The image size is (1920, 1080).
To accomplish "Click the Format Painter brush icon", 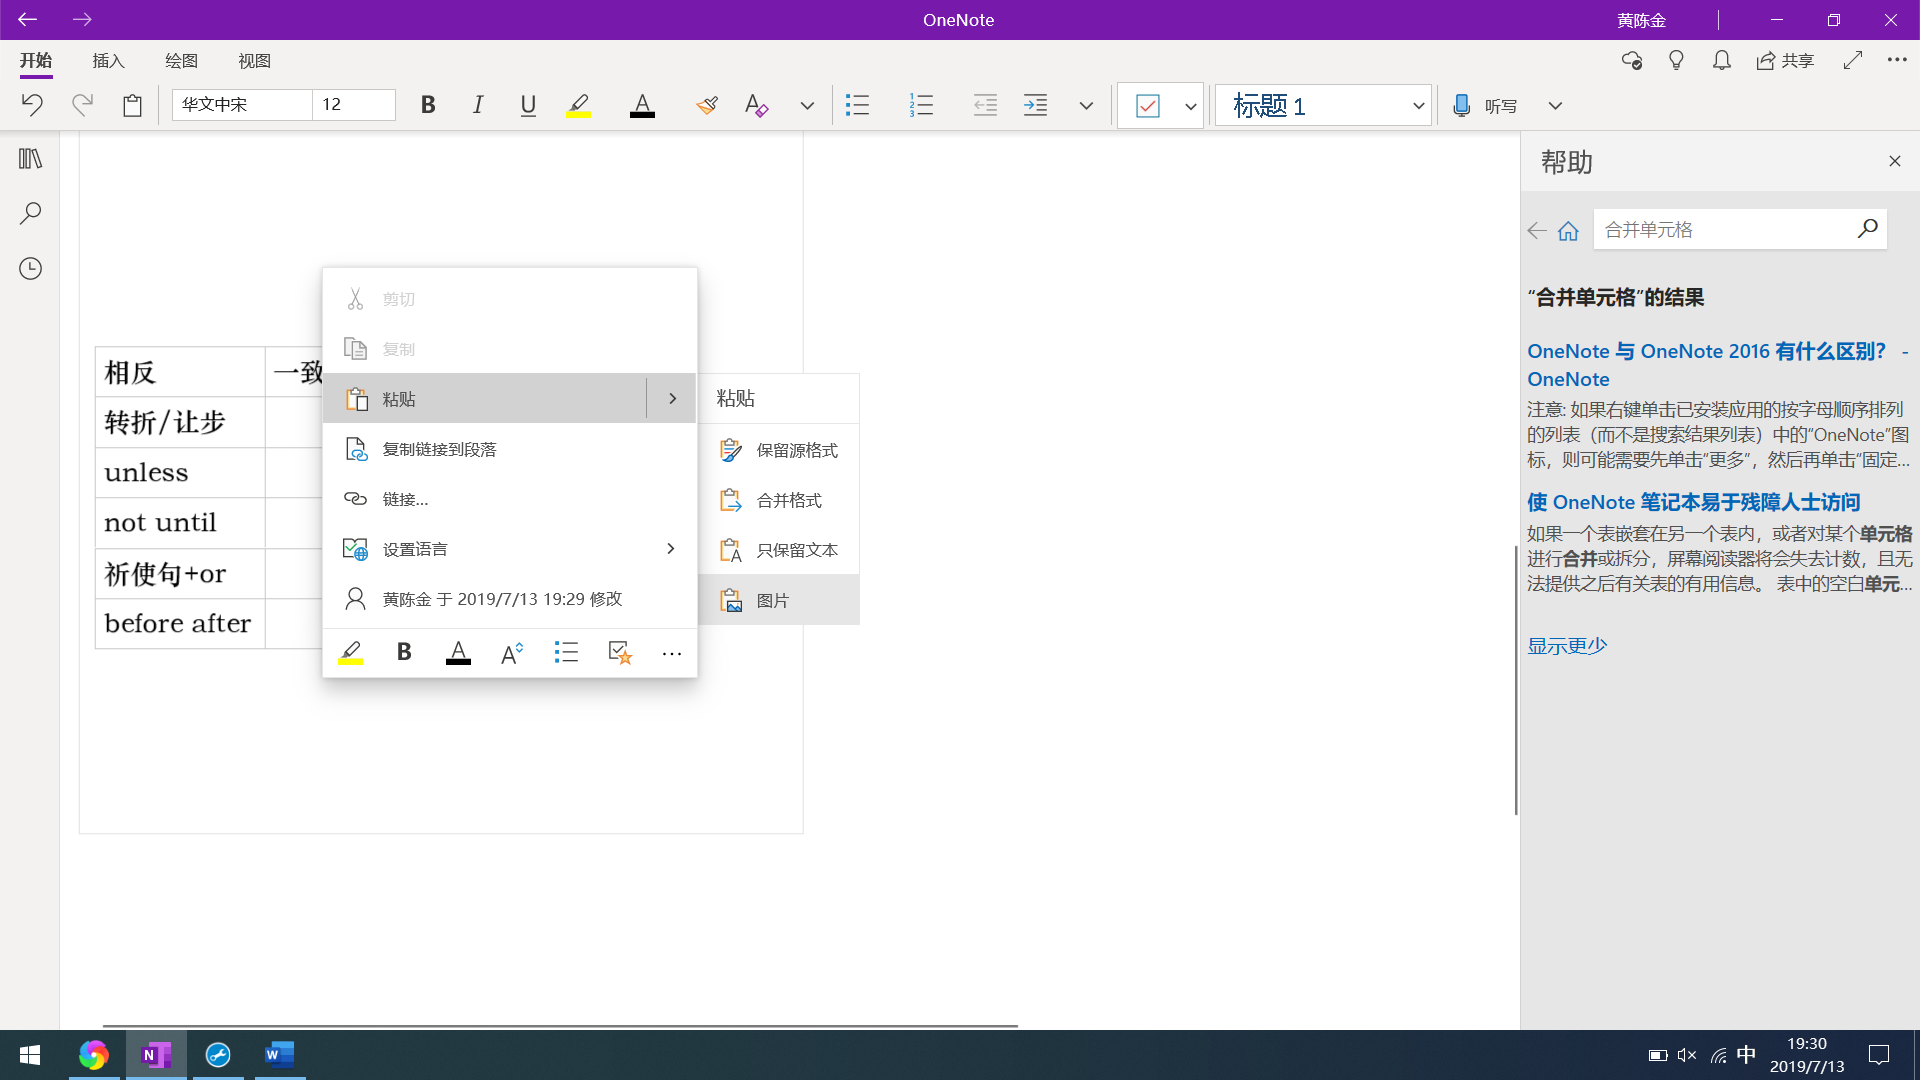I will 707,105.
